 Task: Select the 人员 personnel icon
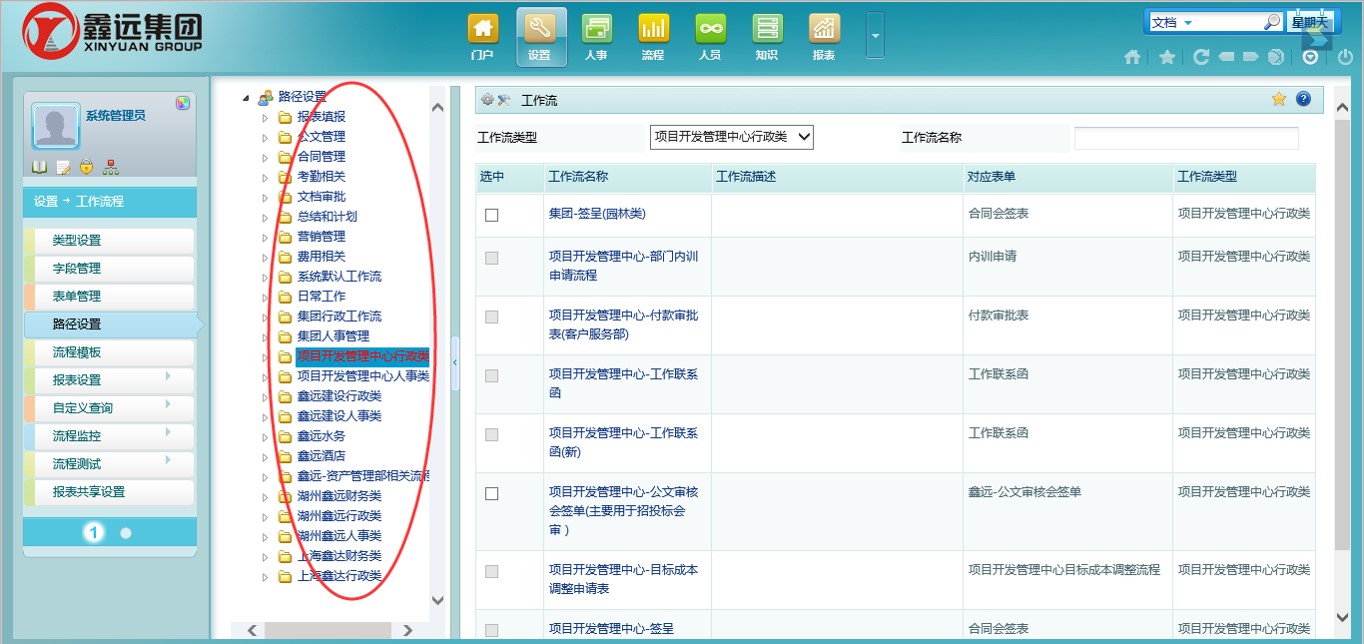(x=710, y=36)
